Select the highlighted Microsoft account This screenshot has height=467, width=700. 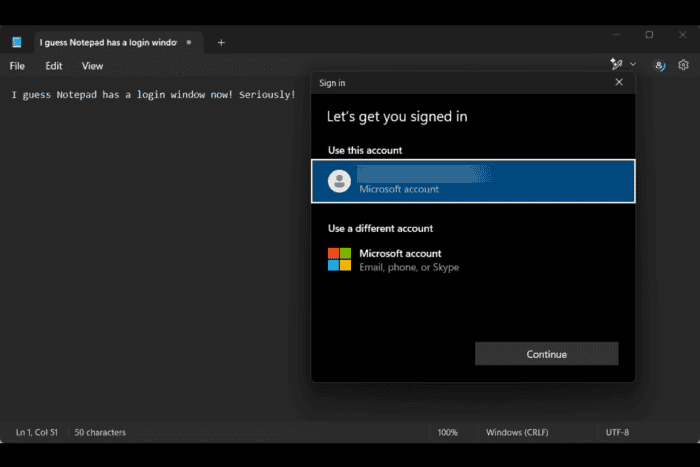(x=473, y=181)
